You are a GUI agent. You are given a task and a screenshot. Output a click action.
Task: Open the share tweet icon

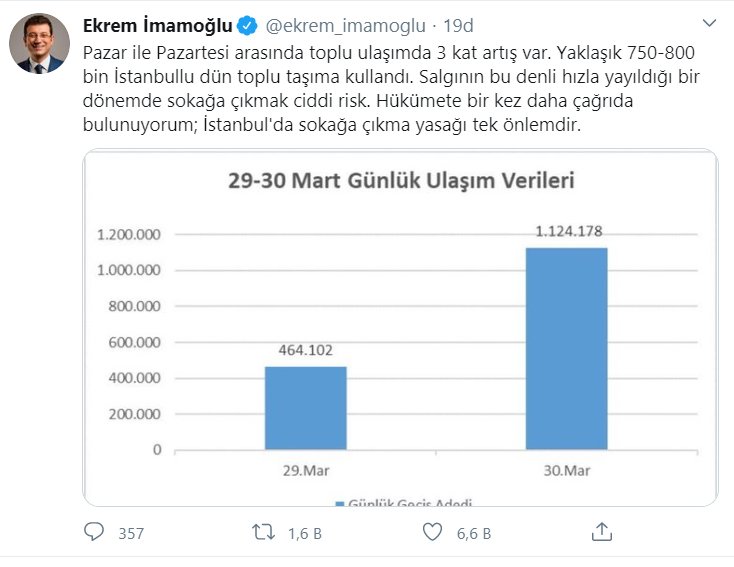602,532
